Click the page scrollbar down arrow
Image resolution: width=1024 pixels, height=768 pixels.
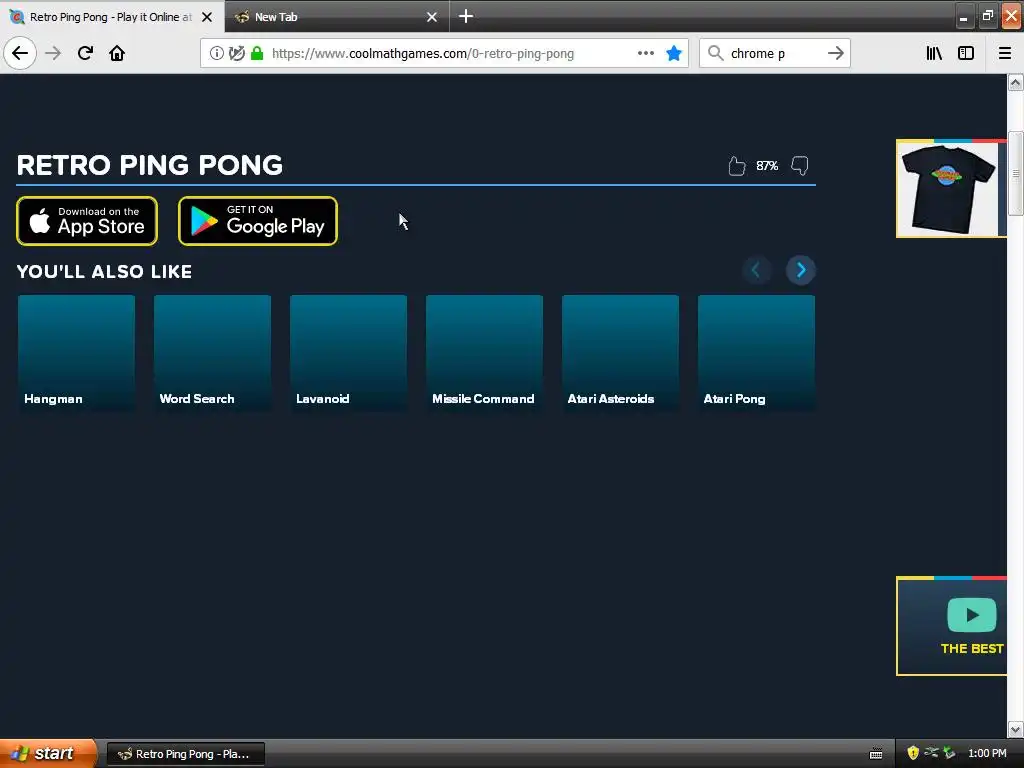[1015, 729]
